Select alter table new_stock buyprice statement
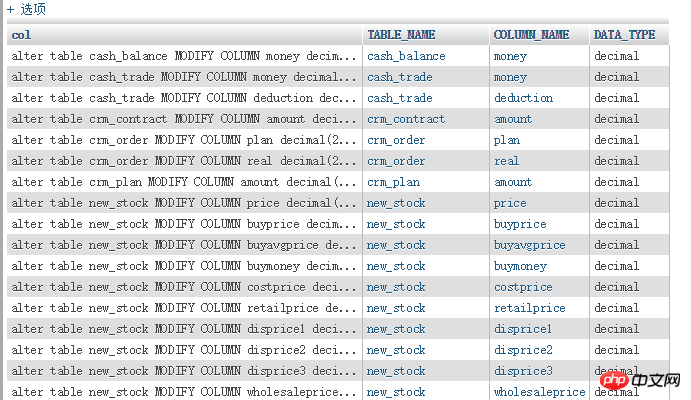The image size is (691, 400). click(184, 224)
